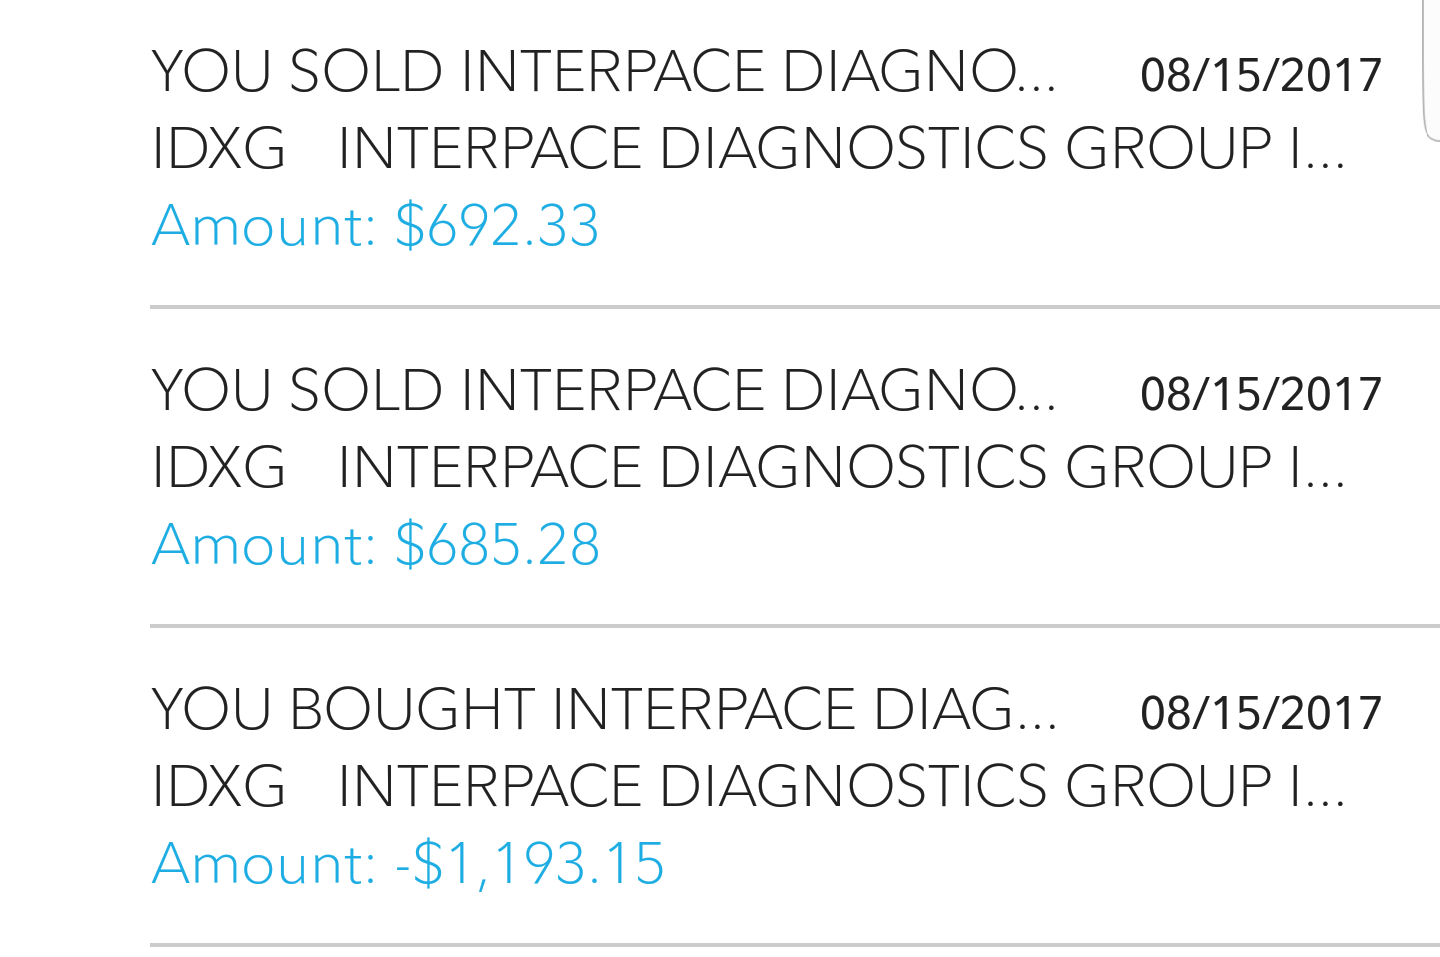Select IDXG ticker in the $692.33 transaction
This screenshot has width=1440, height=957.
(219, 149)
